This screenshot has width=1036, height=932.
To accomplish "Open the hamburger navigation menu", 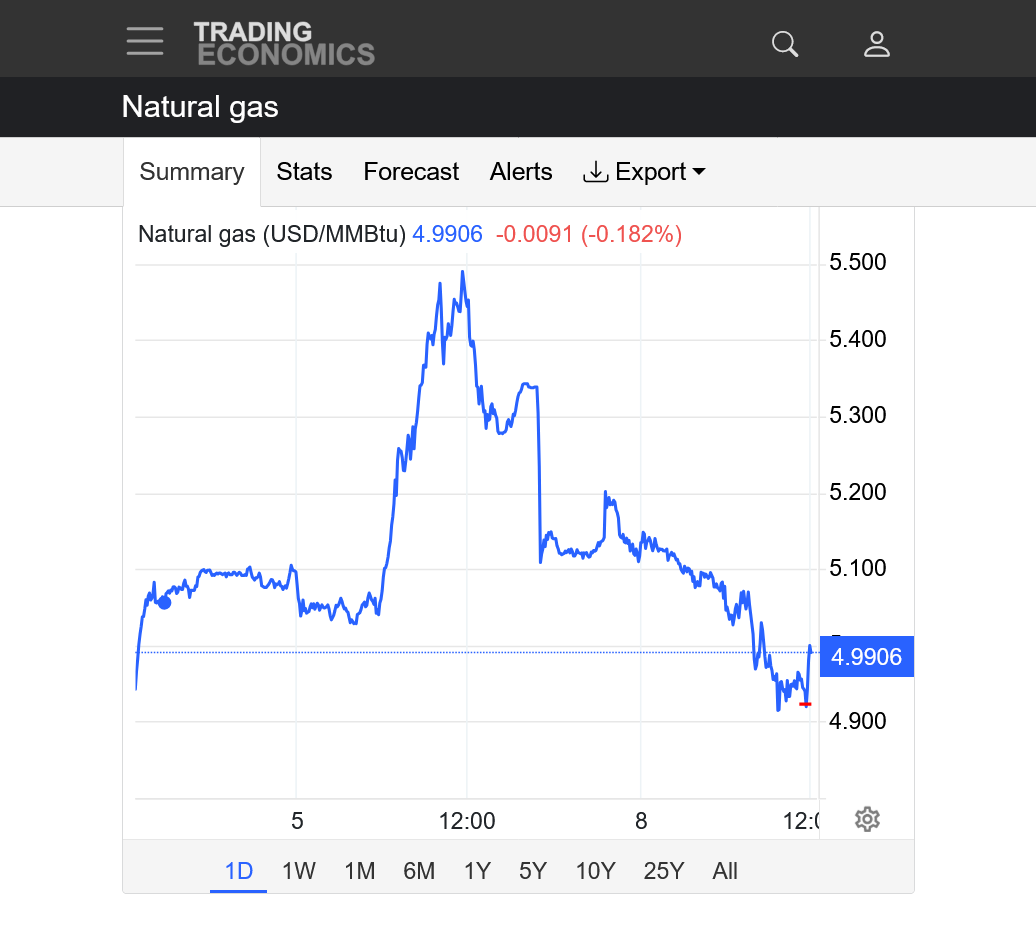I will (x=145, y=41).
